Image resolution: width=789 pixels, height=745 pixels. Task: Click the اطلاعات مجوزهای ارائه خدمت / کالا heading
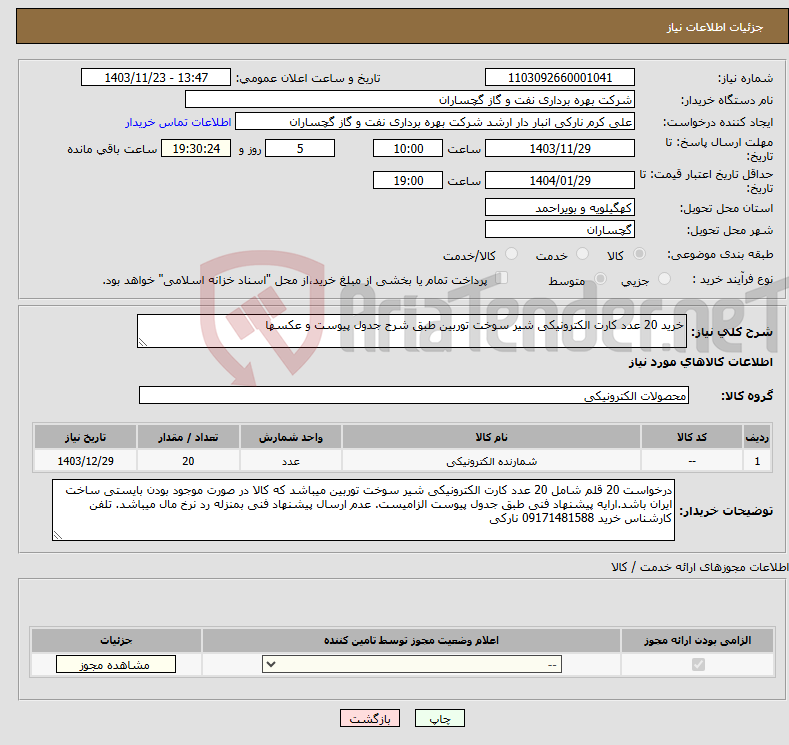tap(699, 567)
